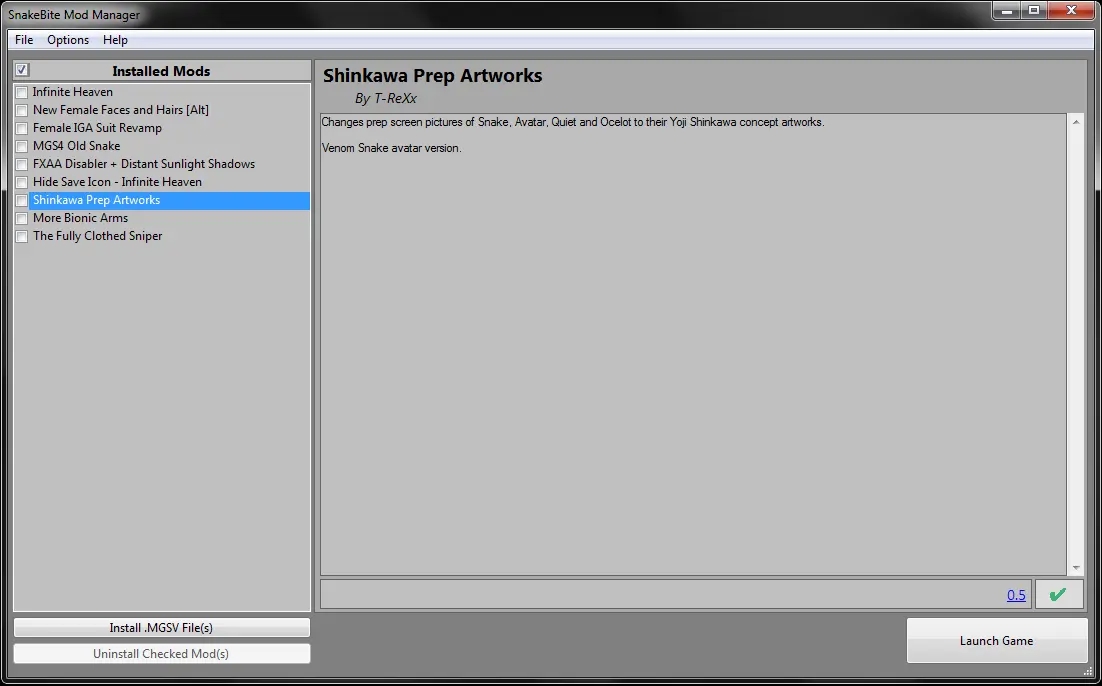Click the green checkmark compatibility icon

tap(1058, 595)
